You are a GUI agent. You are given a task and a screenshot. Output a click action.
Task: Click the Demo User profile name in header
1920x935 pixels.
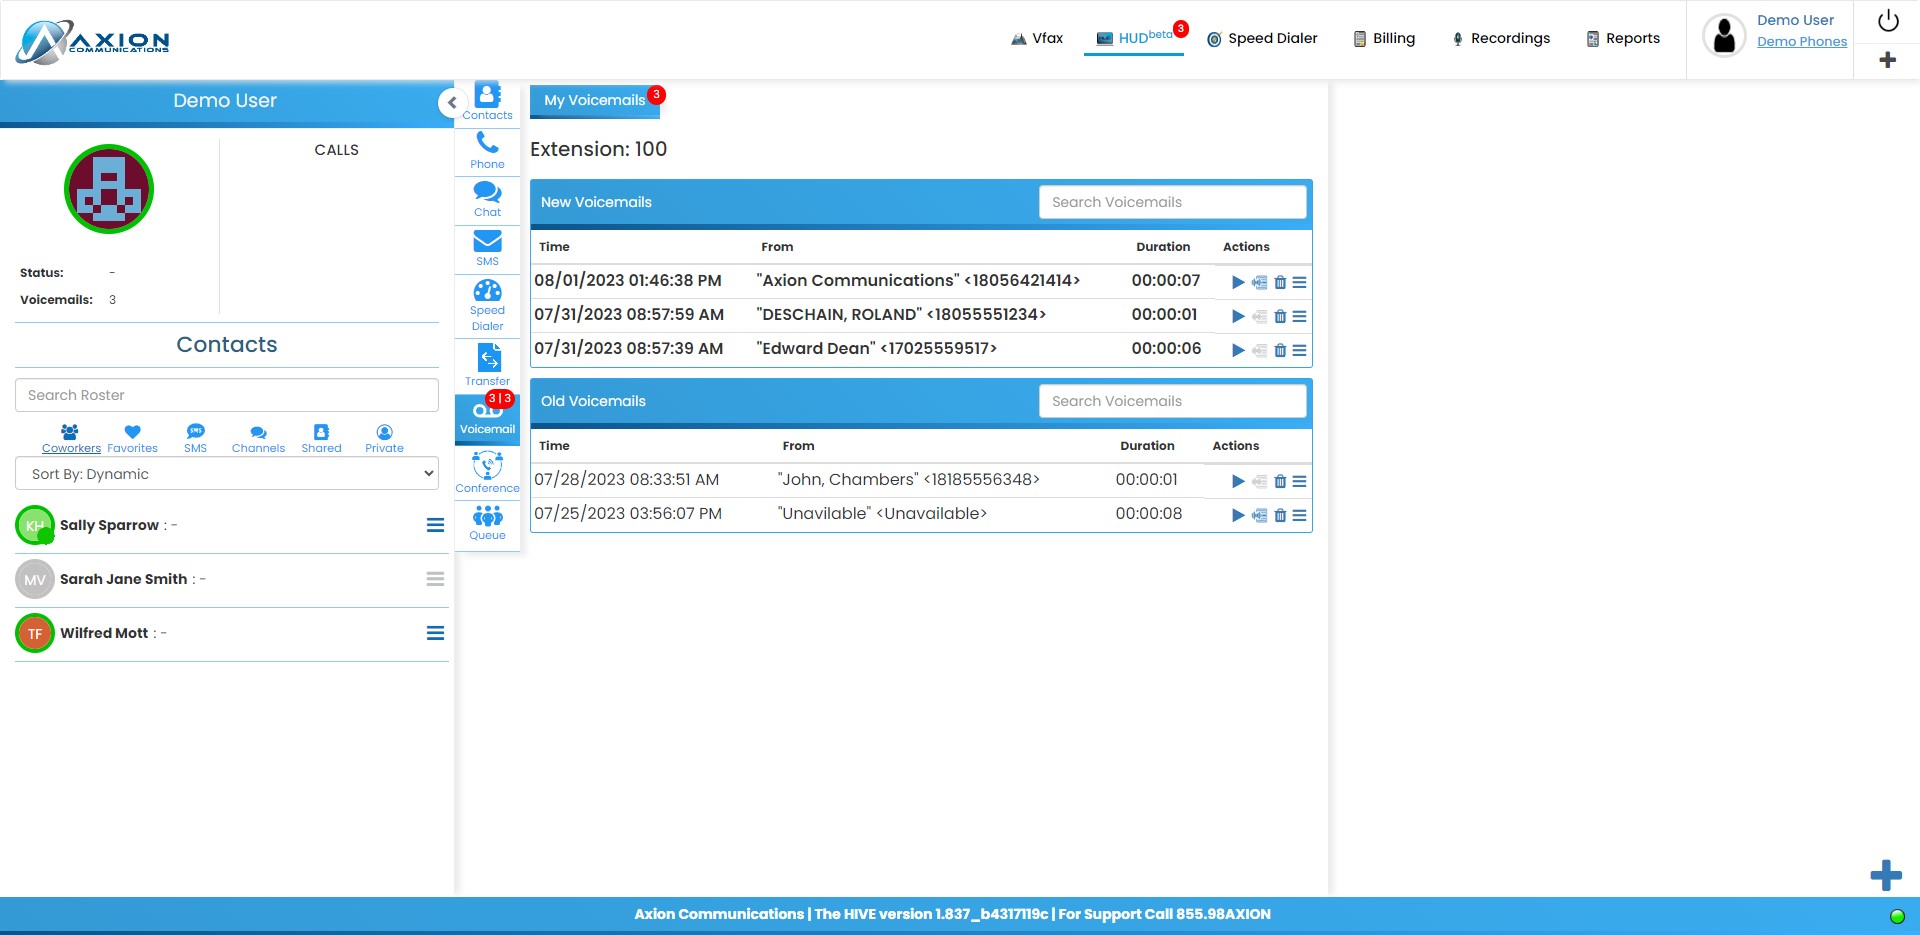pyautogui.click(x=1795, y=20)
